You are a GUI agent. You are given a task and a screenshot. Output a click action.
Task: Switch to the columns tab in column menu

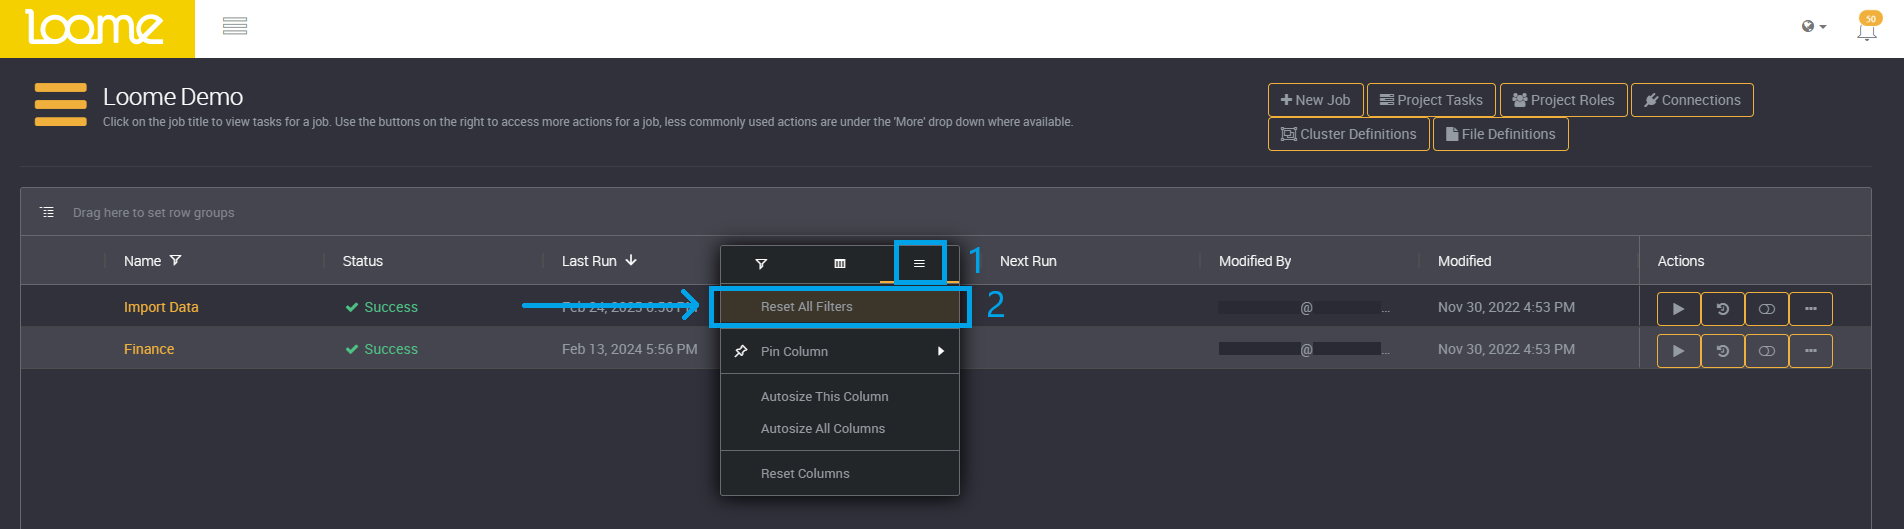[840, 264]
